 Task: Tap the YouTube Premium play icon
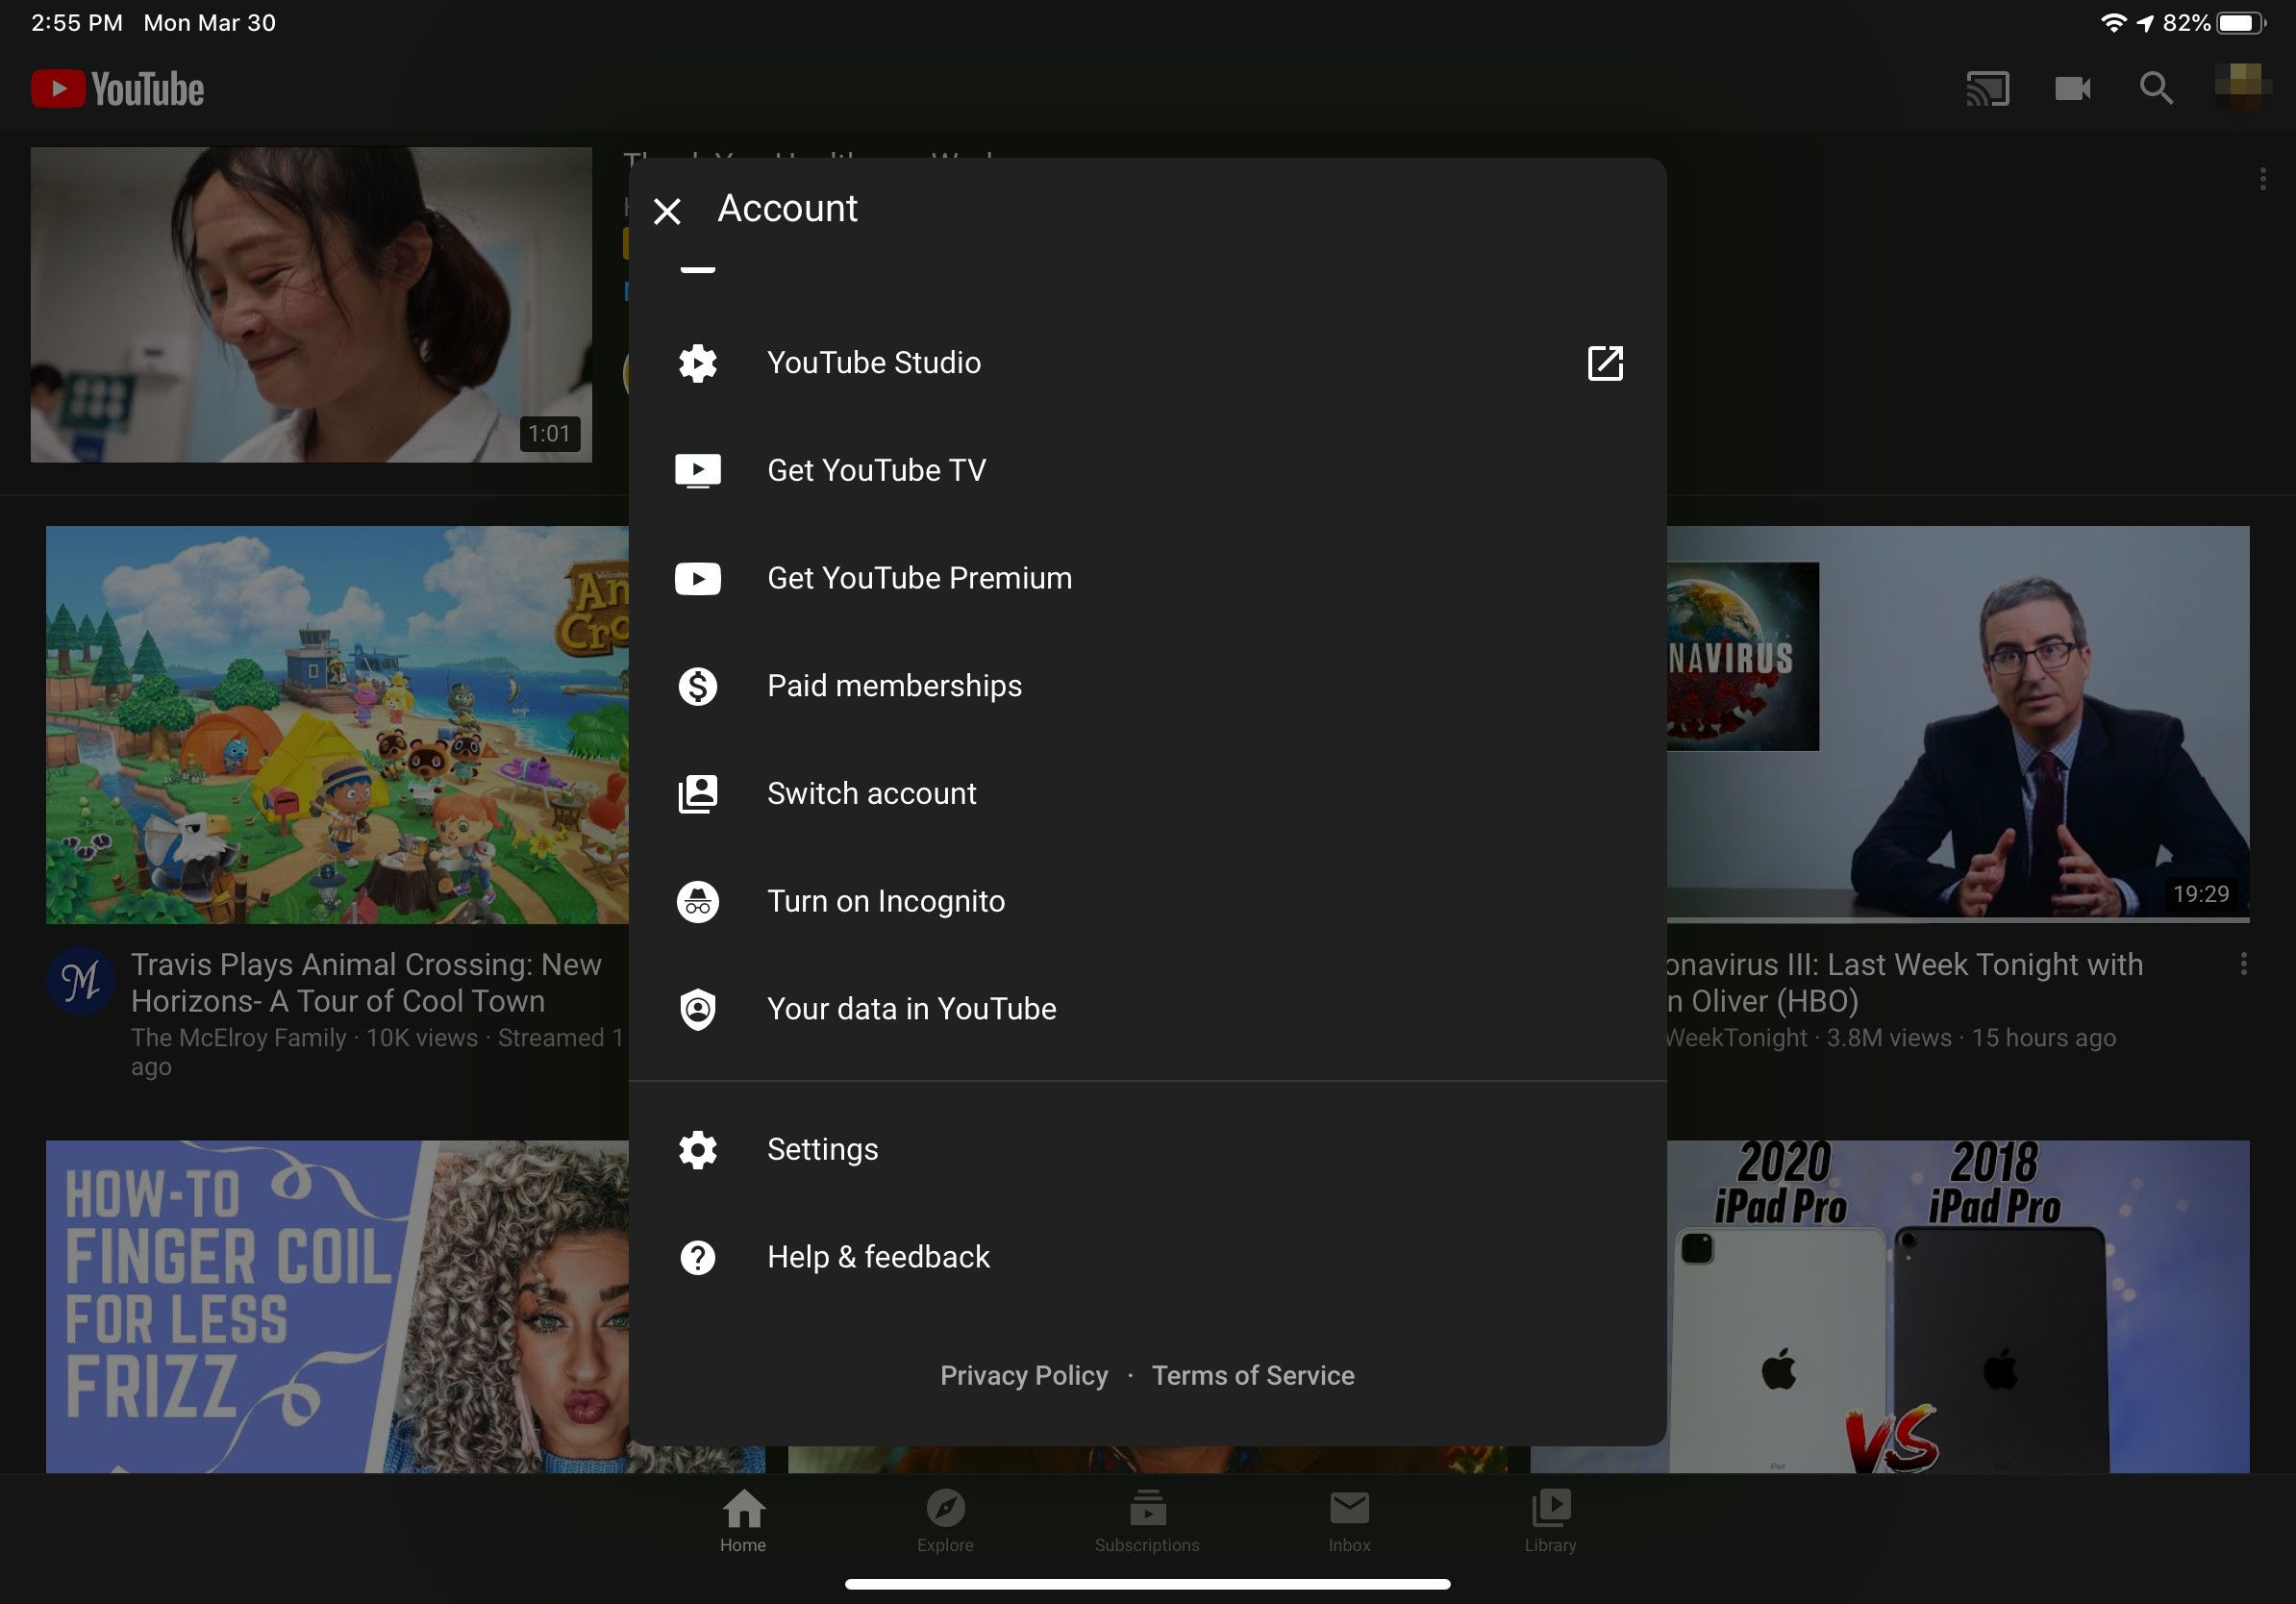tap(697, 579)
